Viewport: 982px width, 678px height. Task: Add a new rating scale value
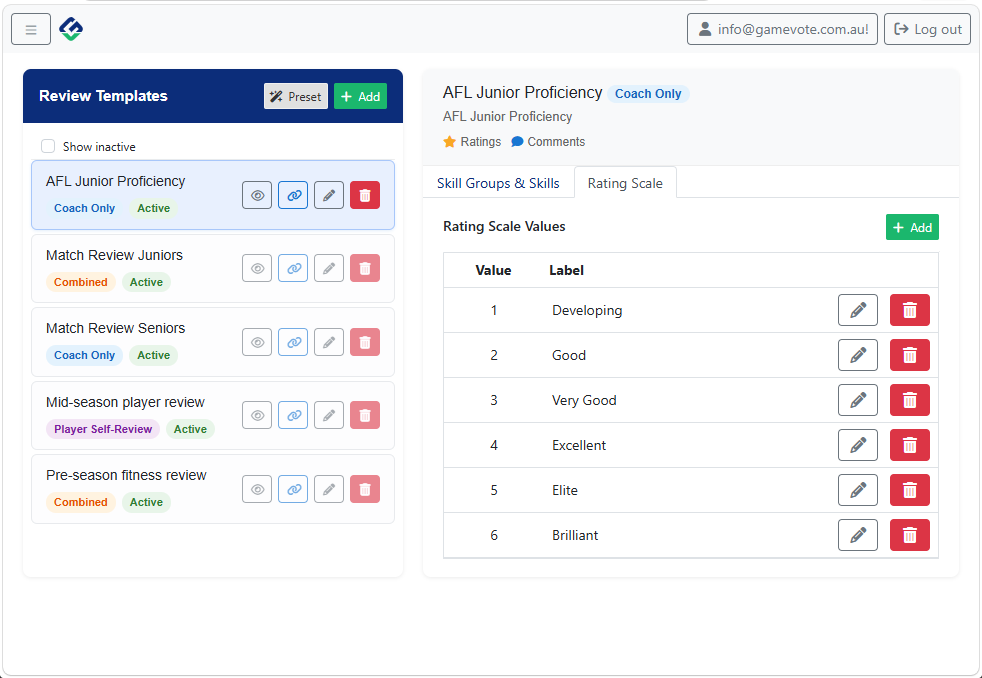(x=912, y=227)
